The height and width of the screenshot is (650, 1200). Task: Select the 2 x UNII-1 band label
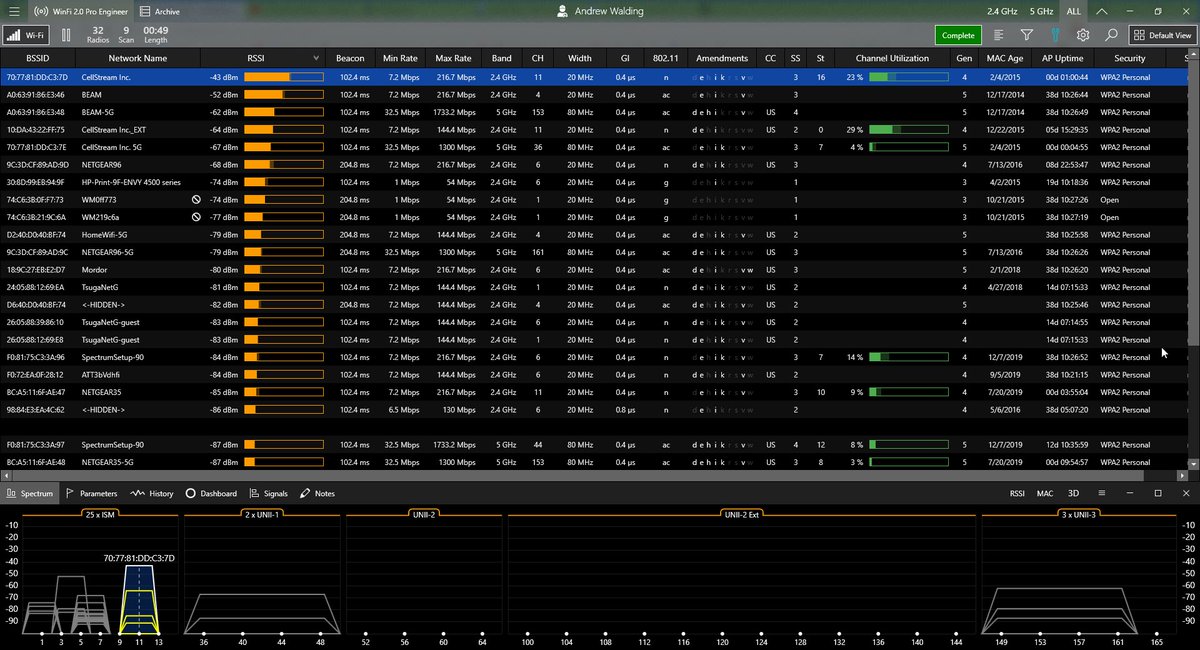262,514
